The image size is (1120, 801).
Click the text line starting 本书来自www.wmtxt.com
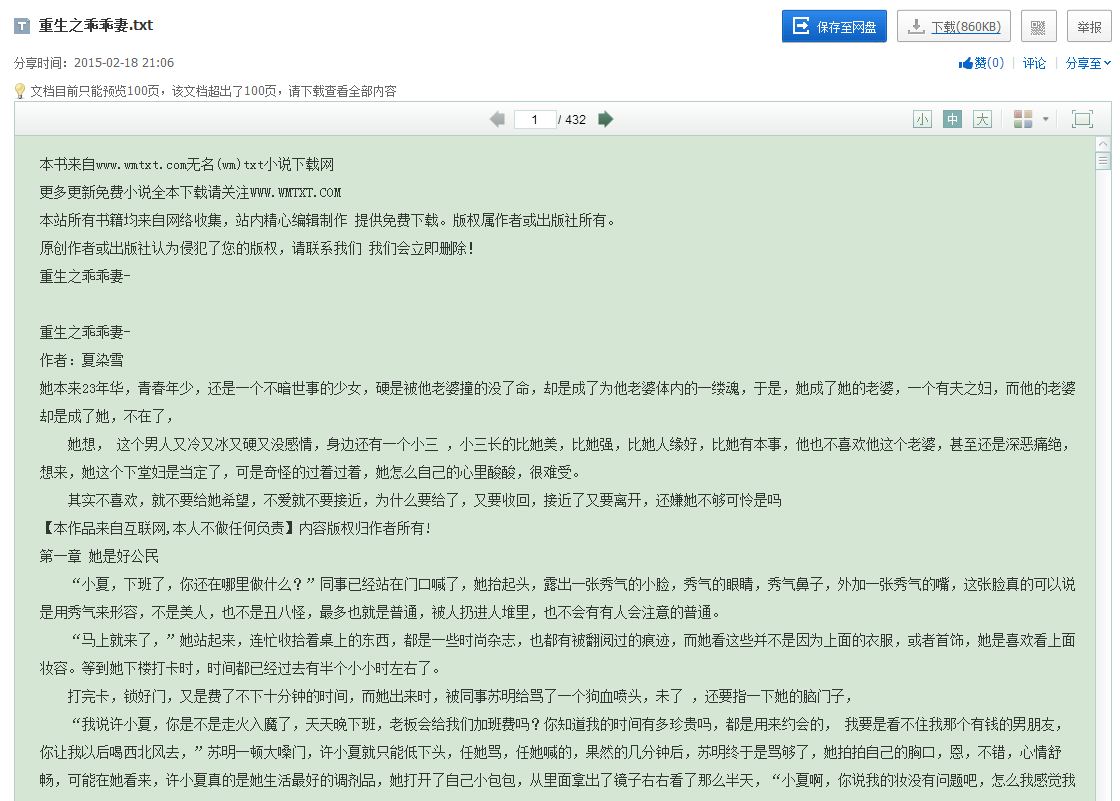pyautogui.click(x=186, y=164)
